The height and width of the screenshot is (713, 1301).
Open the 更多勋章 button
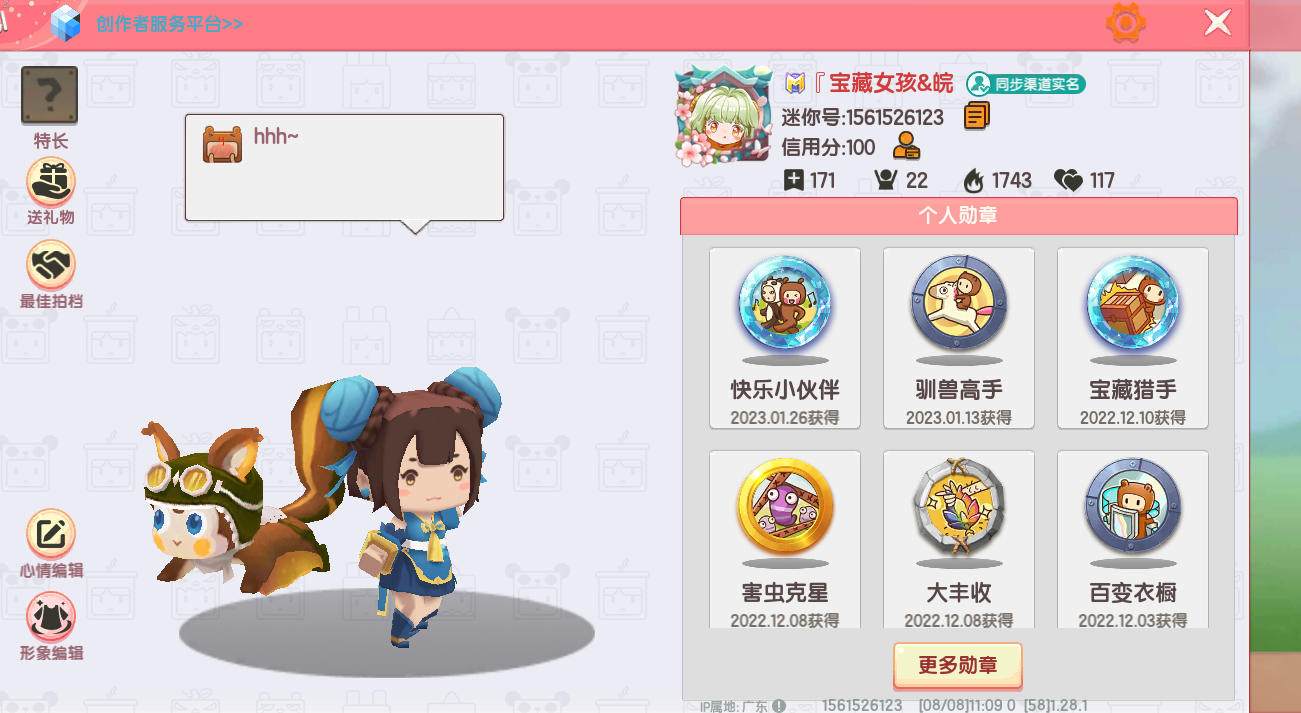point(958,665)
